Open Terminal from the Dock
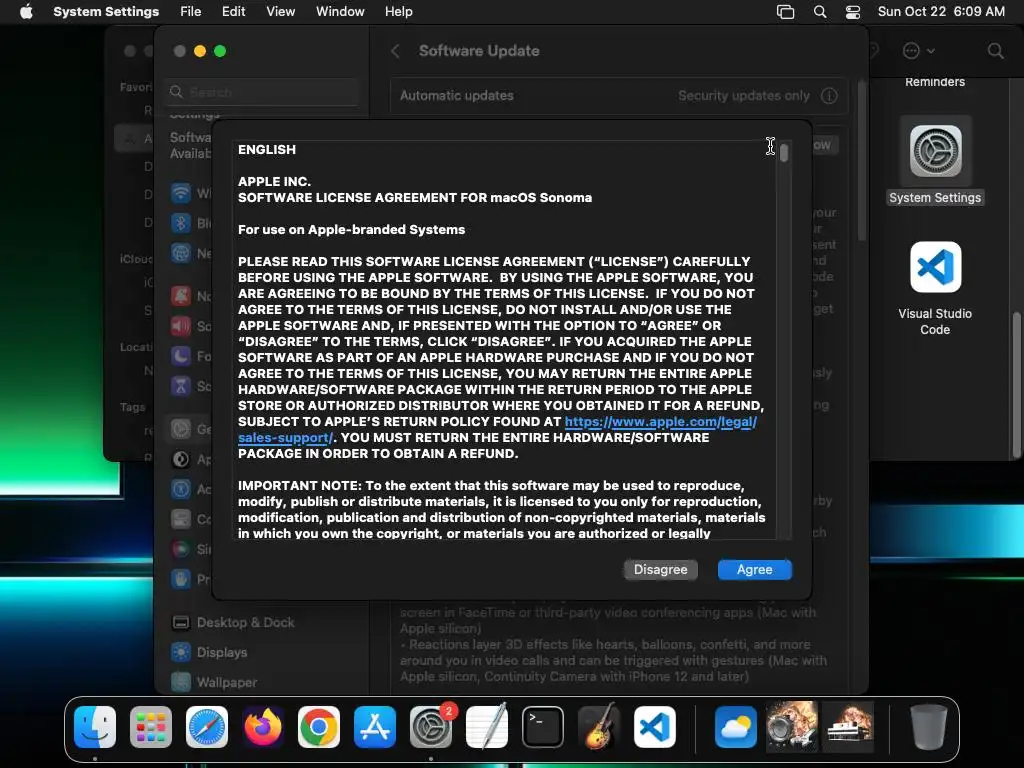The image size is (1024, 768). pos(543,727)
